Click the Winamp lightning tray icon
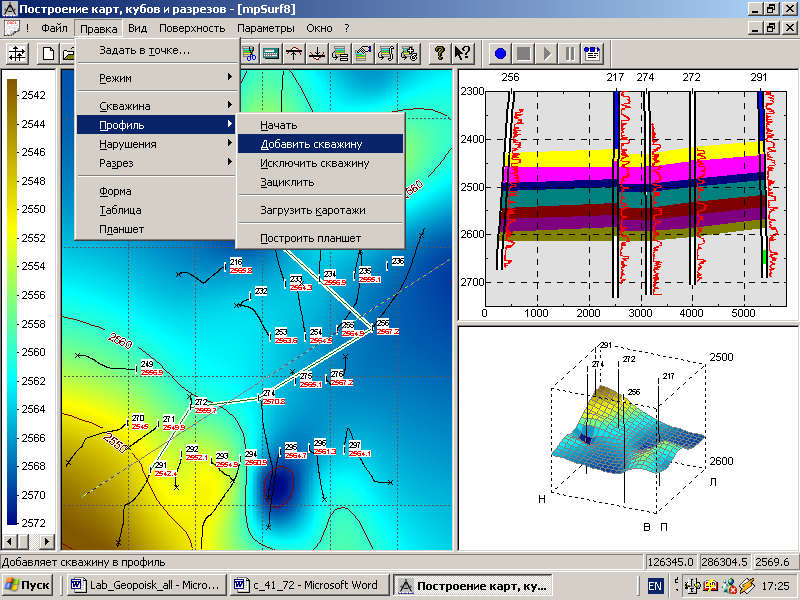Image resolution: width=800 pixels, height=600 pixels. [747, 585]
